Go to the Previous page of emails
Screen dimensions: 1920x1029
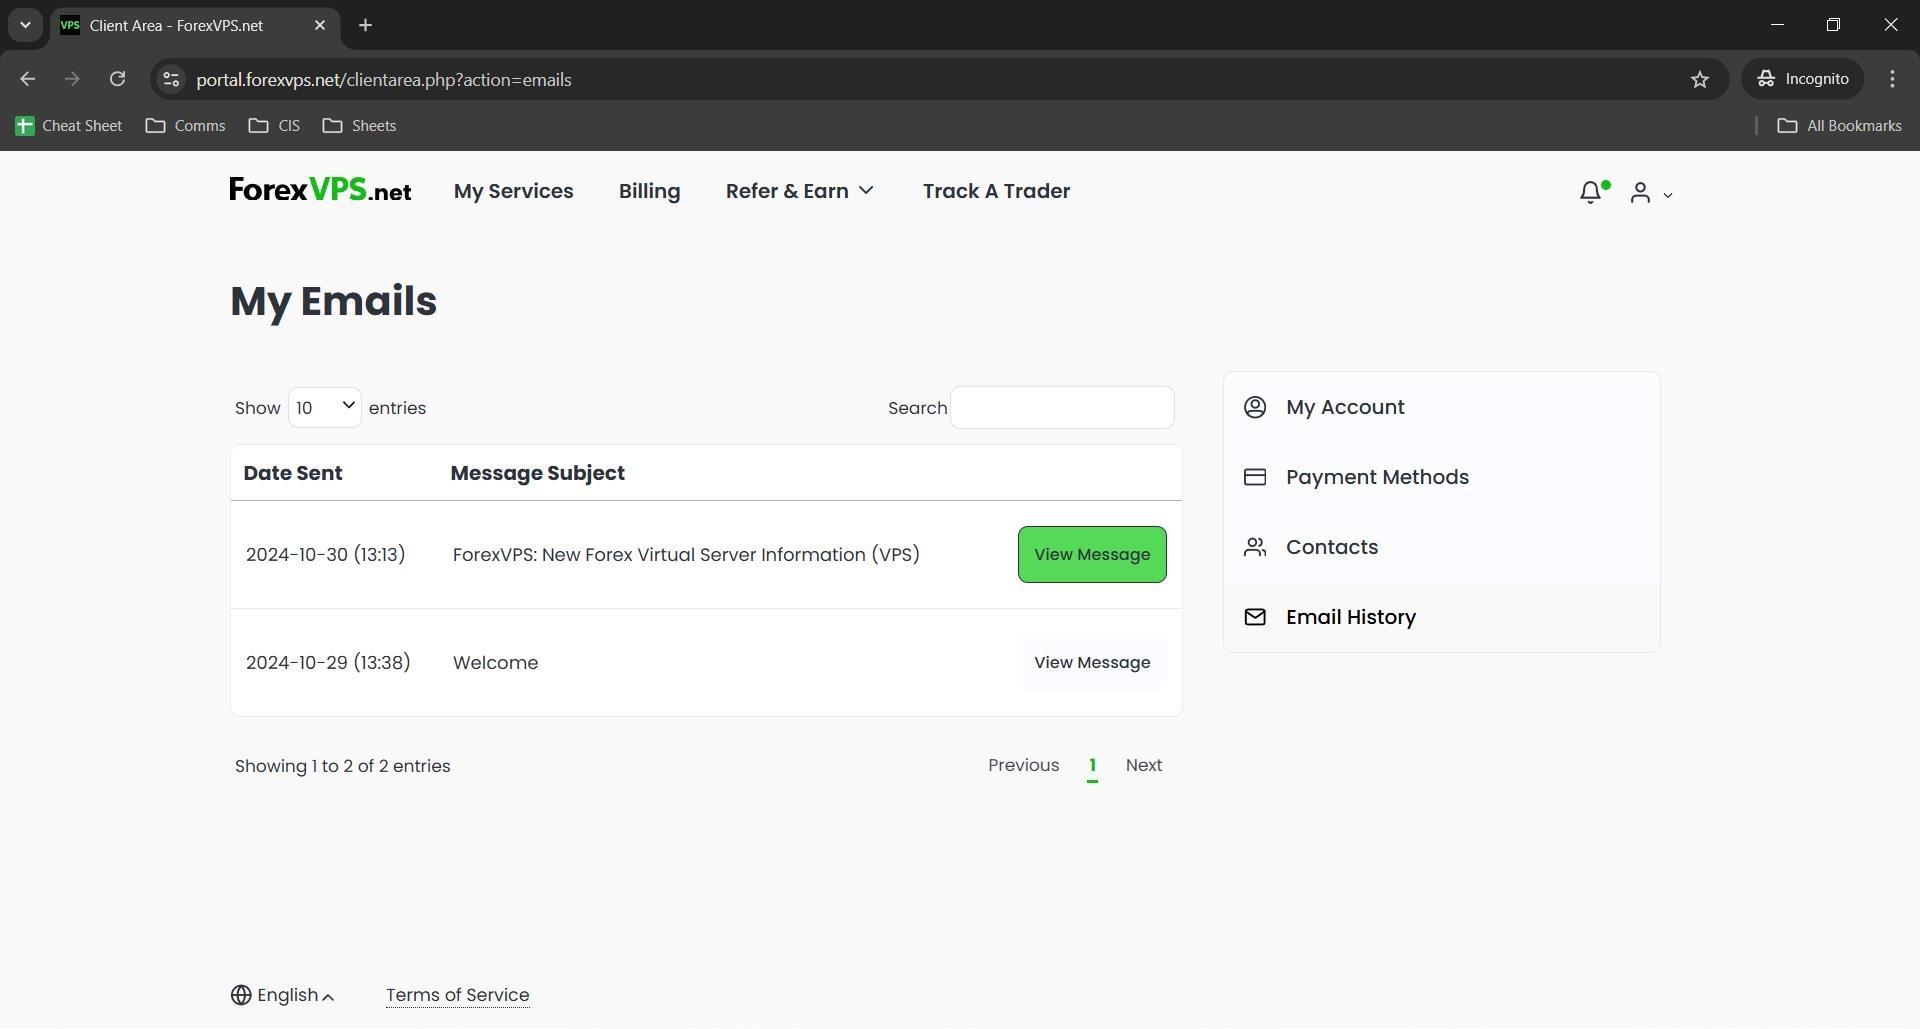1023,765
